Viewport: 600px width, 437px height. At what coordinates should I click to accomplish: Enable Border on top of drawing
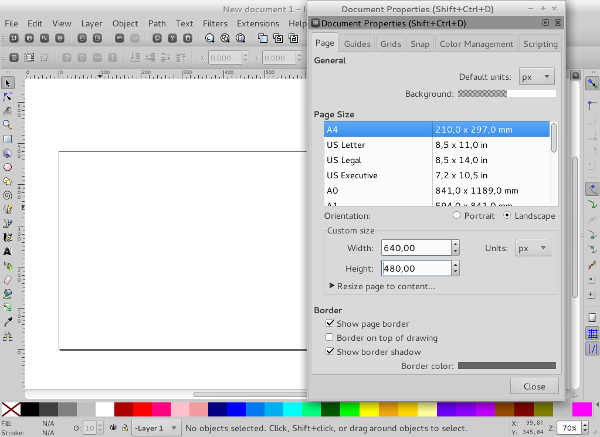329,338
